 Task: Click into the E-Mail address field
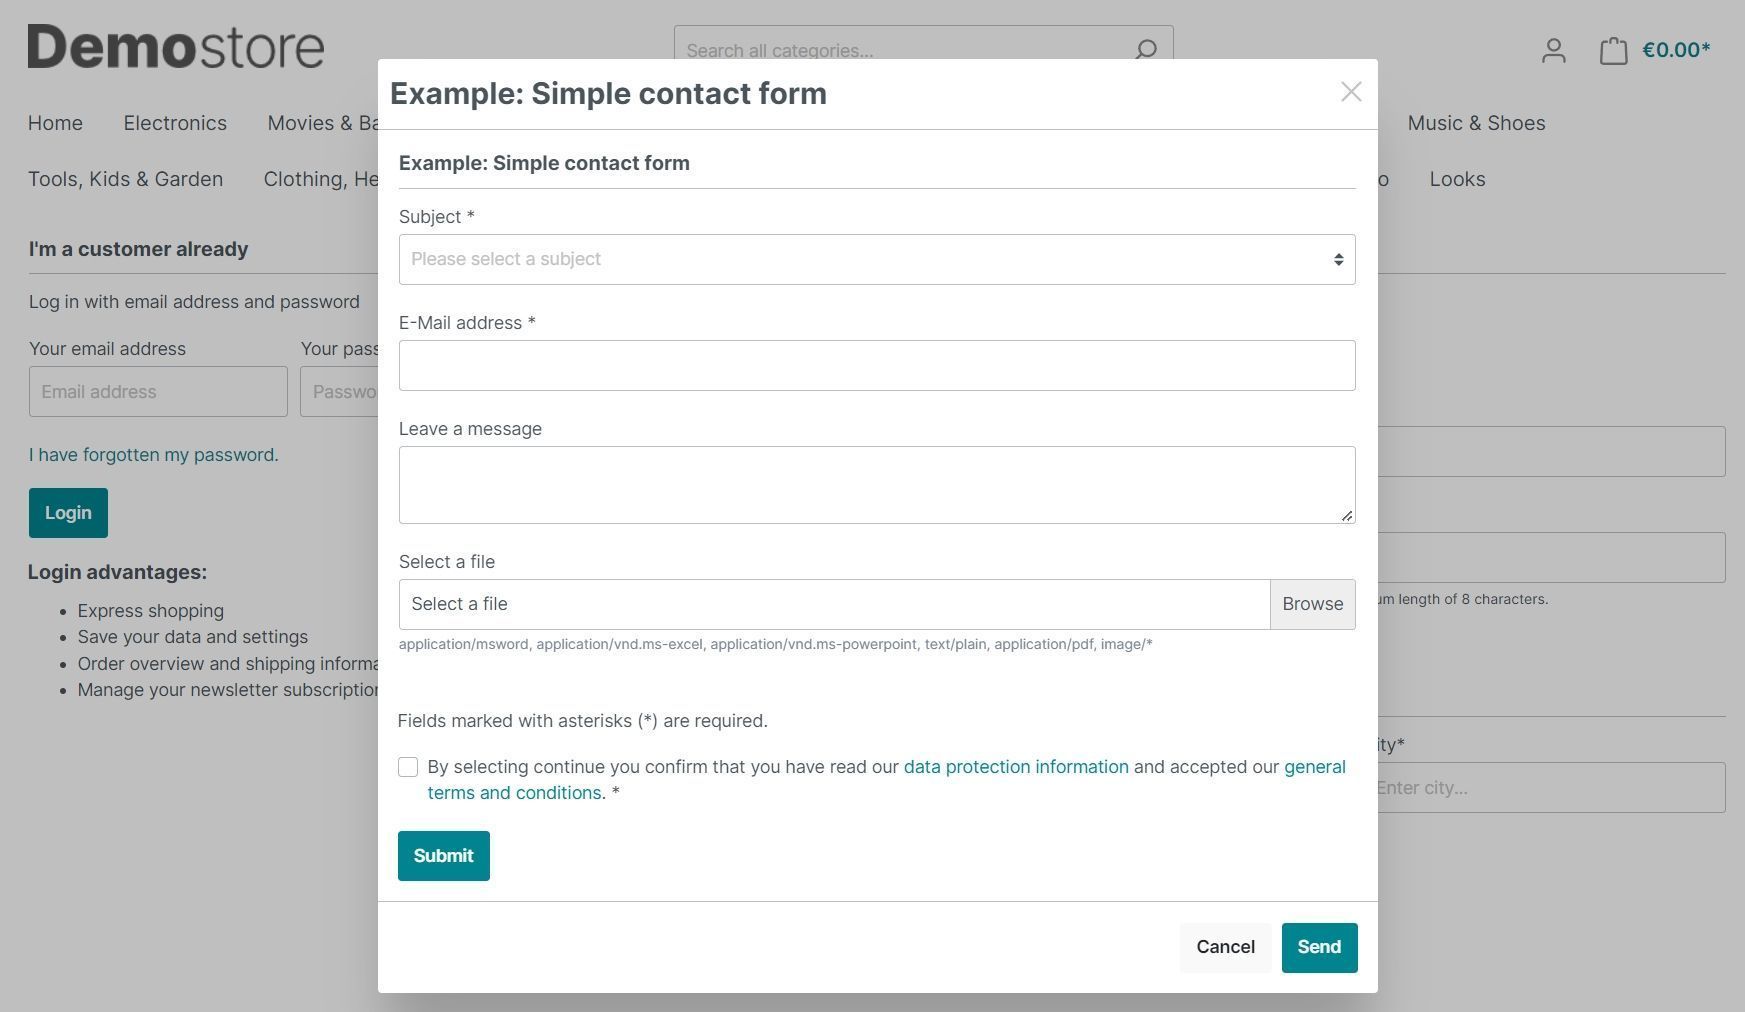pos(876,366)
